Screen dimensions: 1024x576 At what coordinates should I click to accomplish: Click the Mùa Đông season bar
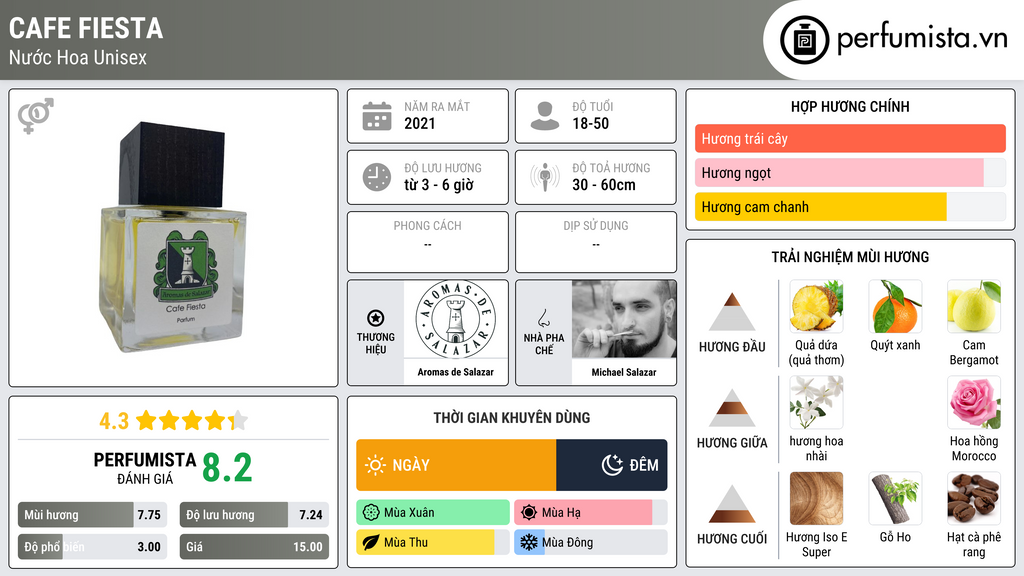(x=591, y=542)
